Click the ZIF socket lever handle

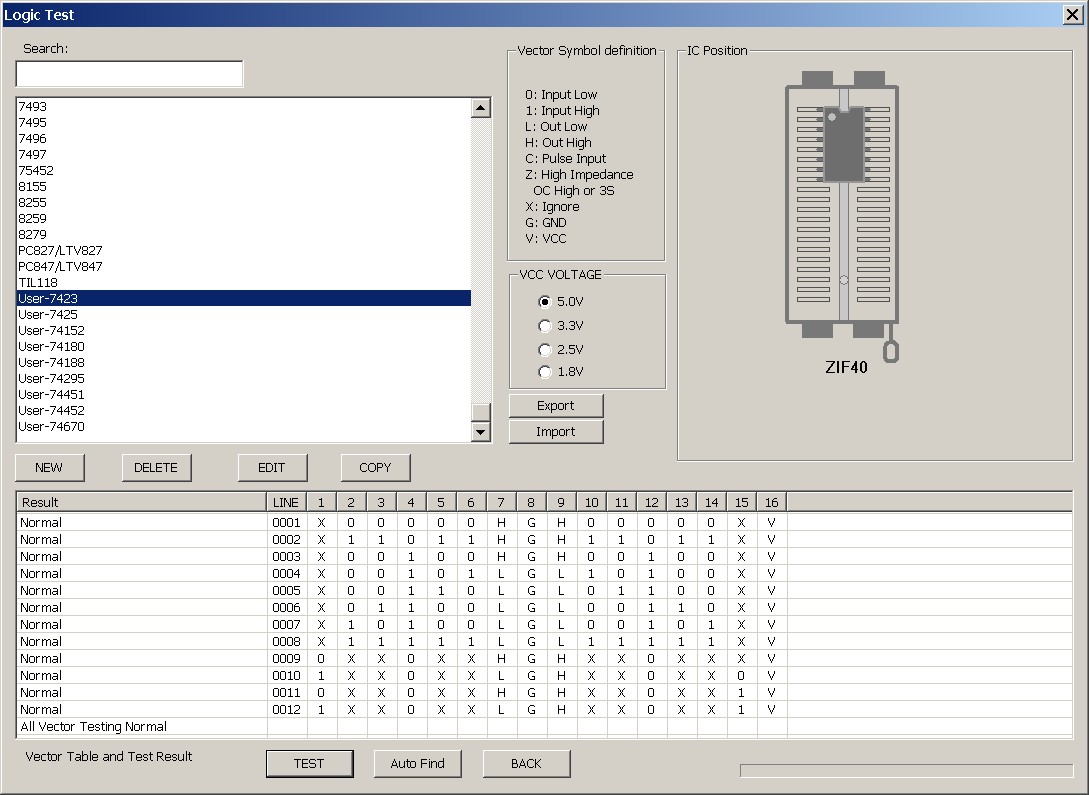coord(890,350)
